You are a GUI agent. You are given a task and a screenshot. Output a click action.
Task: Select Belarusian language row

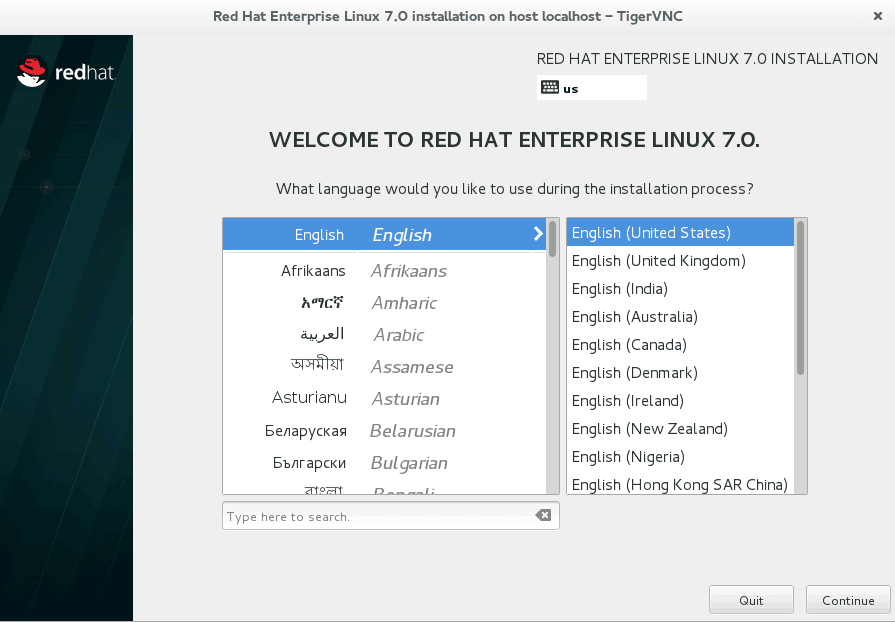(x=384, y=430)
